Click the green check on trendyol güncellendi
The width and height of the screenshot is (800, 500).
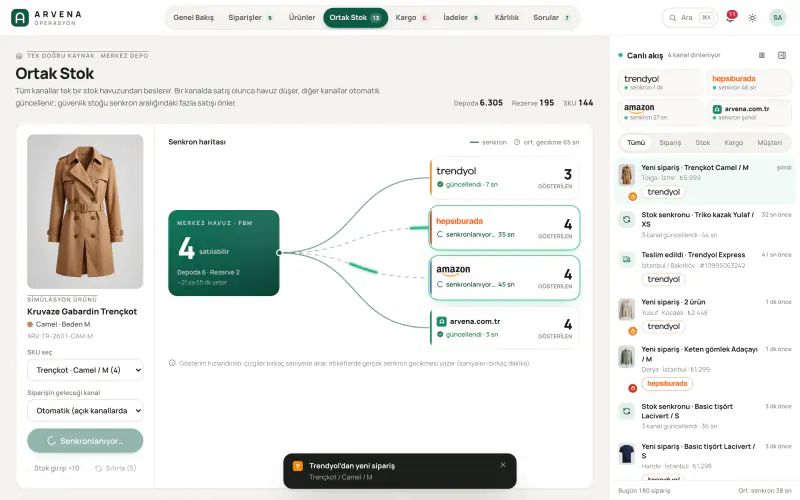point(440,185)
